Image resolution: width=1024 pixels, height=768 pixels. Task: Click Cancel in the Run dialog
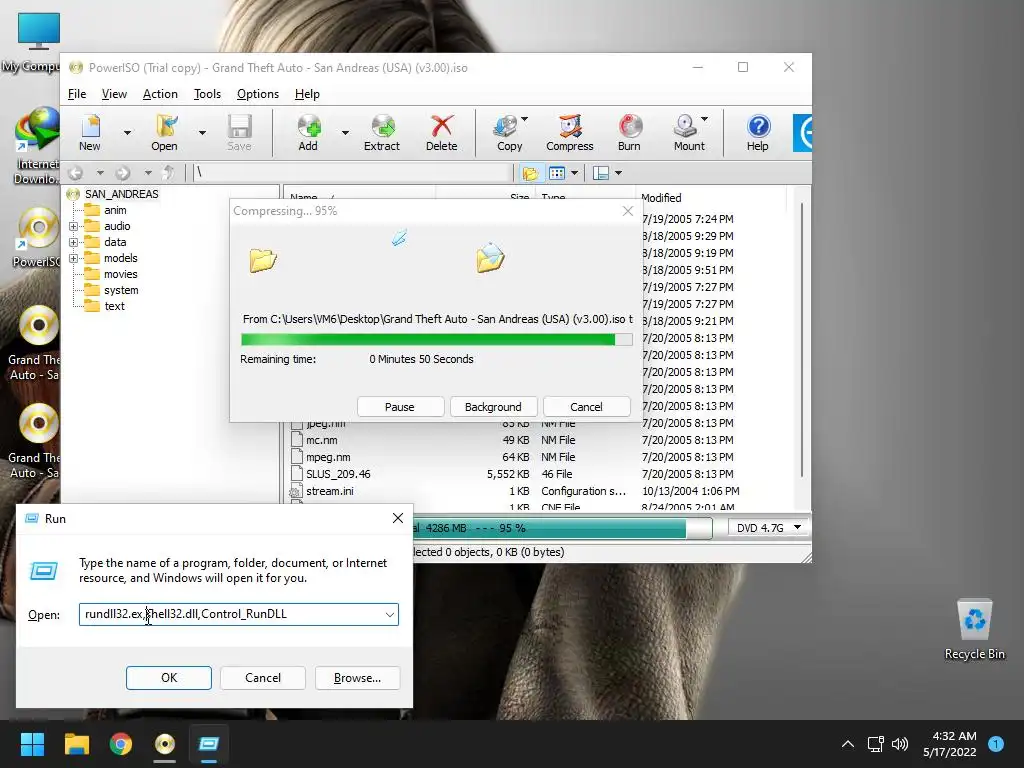pyautogui.click(x=263, y=678)
